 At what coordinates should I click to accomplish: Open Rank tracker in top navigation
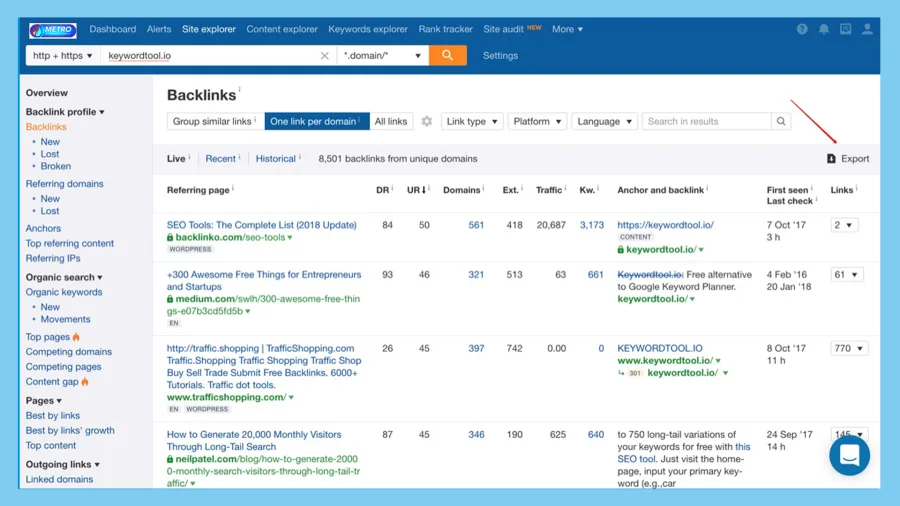pos(445,29)
